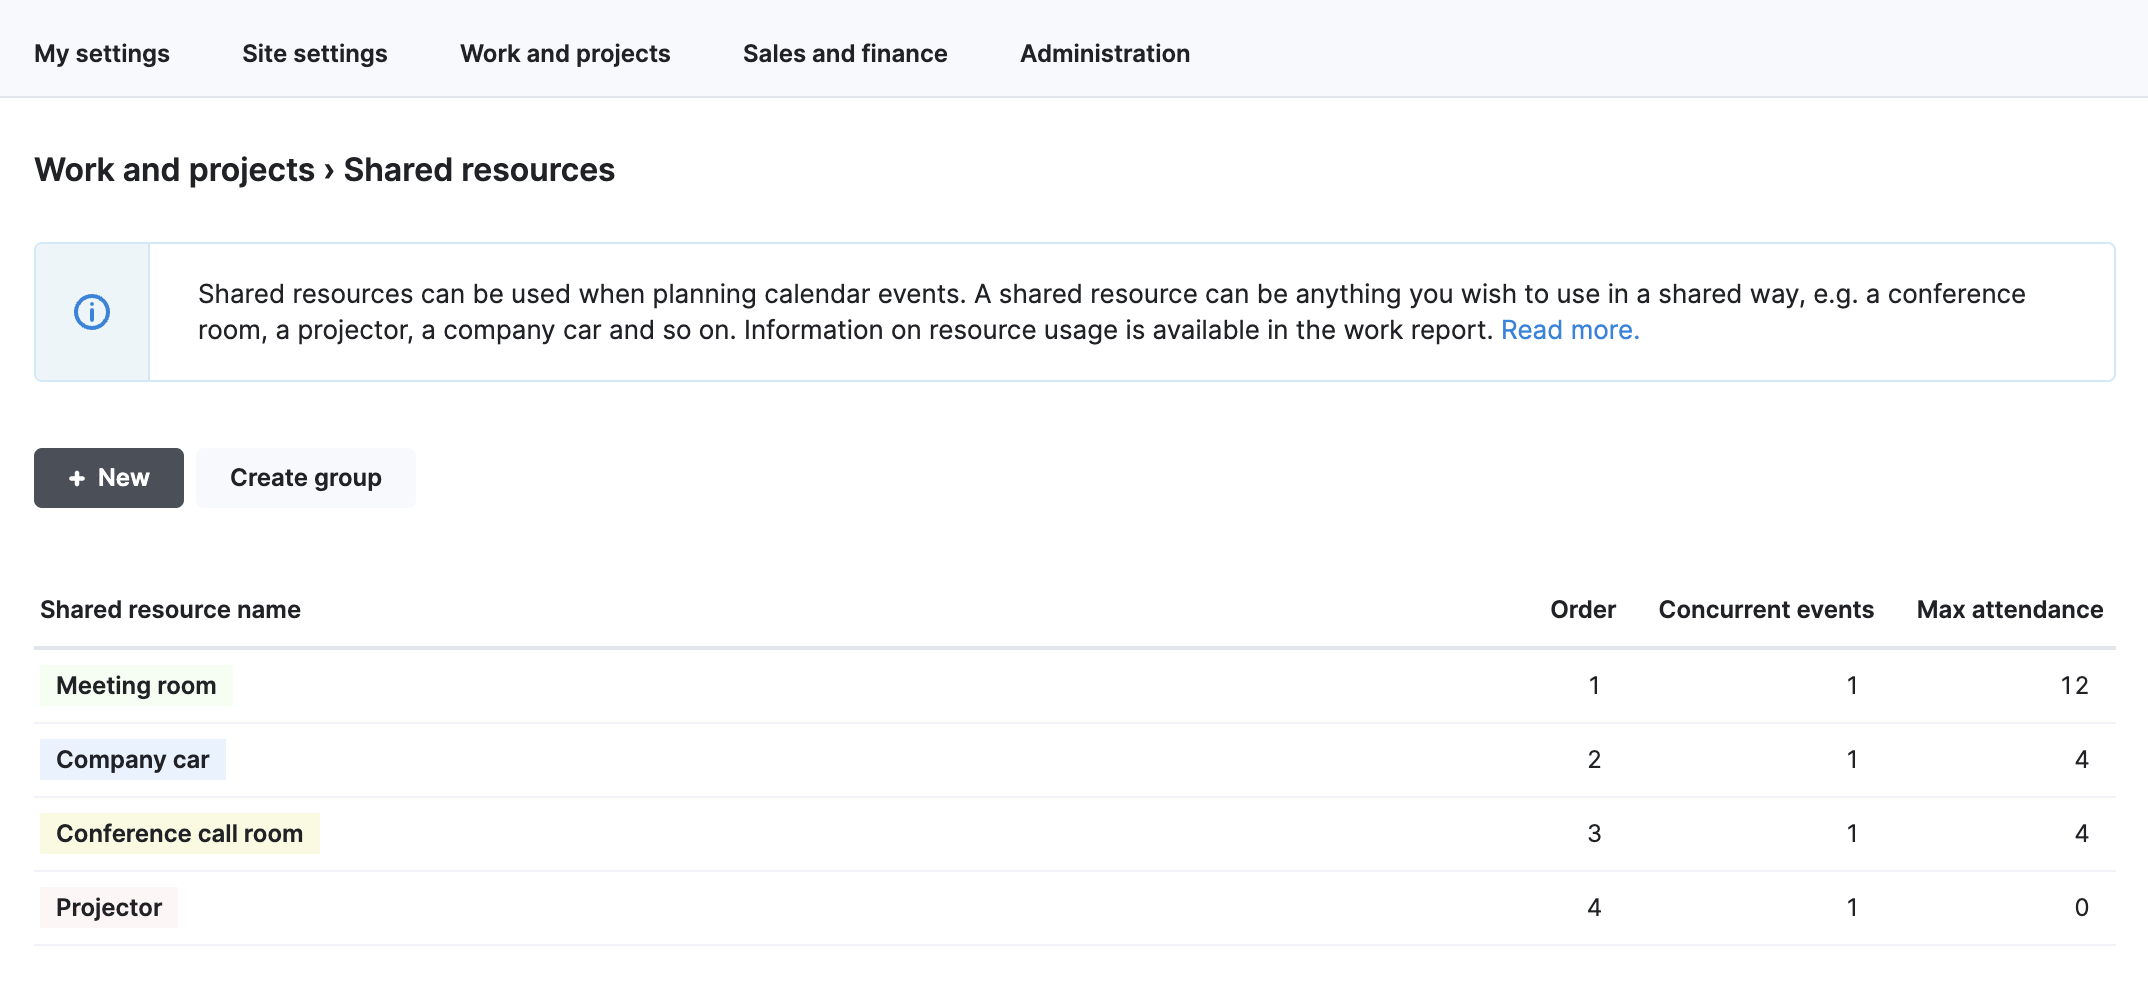Click the Order column header
This screenshot has height=986, width=2148.
point(1583,610)
